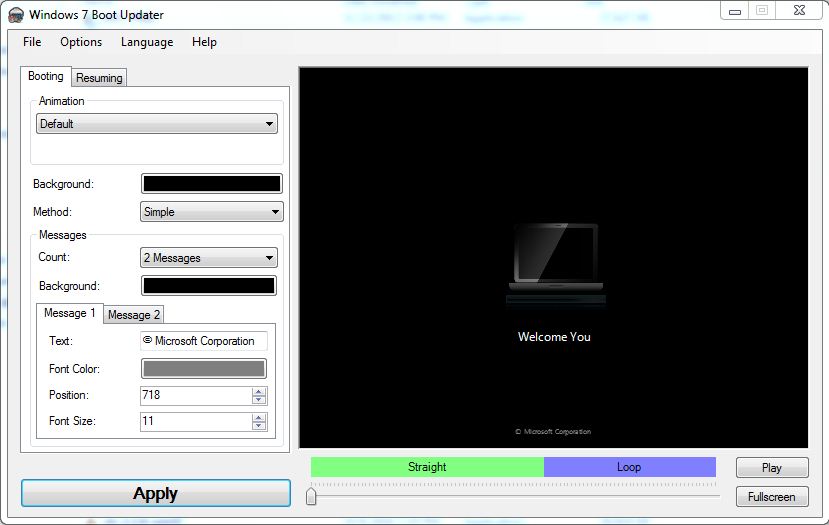The height and width of the screenshot is (525, 829).
Task: Increase Font Size with the up arrow
Action: (259, 418)
